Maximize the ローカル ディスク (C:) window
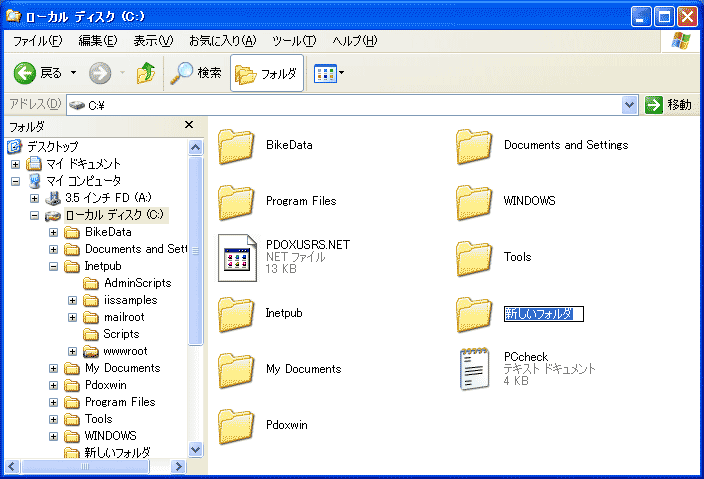 tap(664, 17)
